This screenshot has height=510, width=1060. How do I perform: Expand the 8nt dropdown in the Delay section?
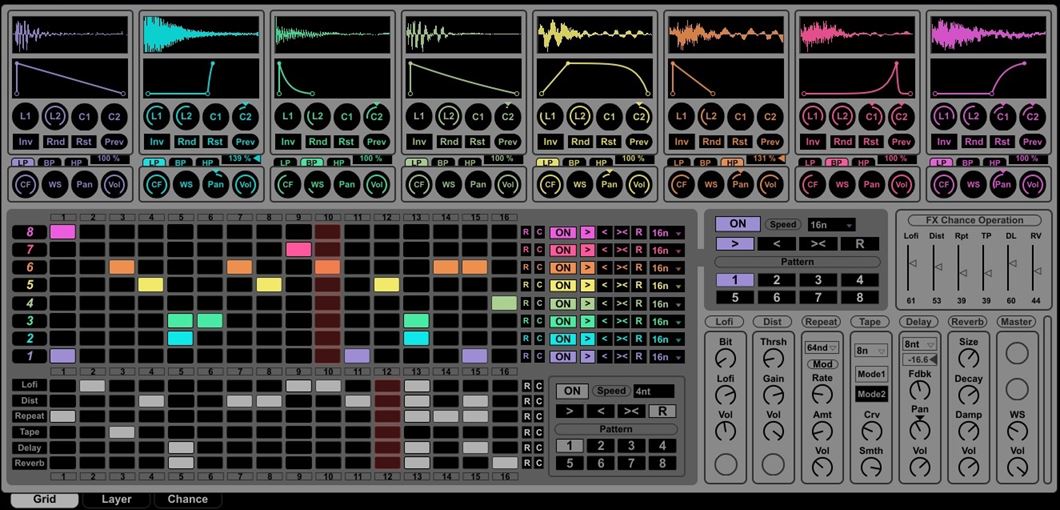(918, 344)
